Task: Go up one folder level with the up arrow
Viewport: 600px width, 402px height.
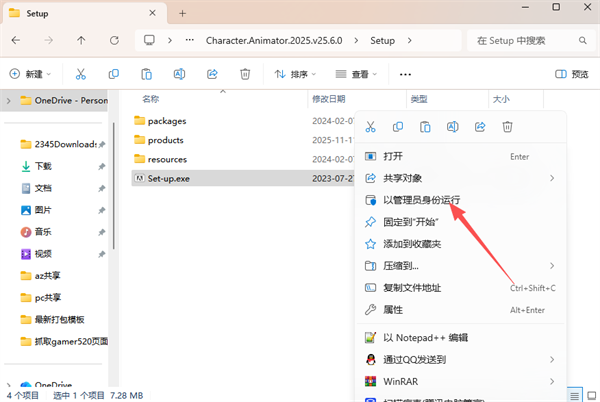Action: [81, 41]
